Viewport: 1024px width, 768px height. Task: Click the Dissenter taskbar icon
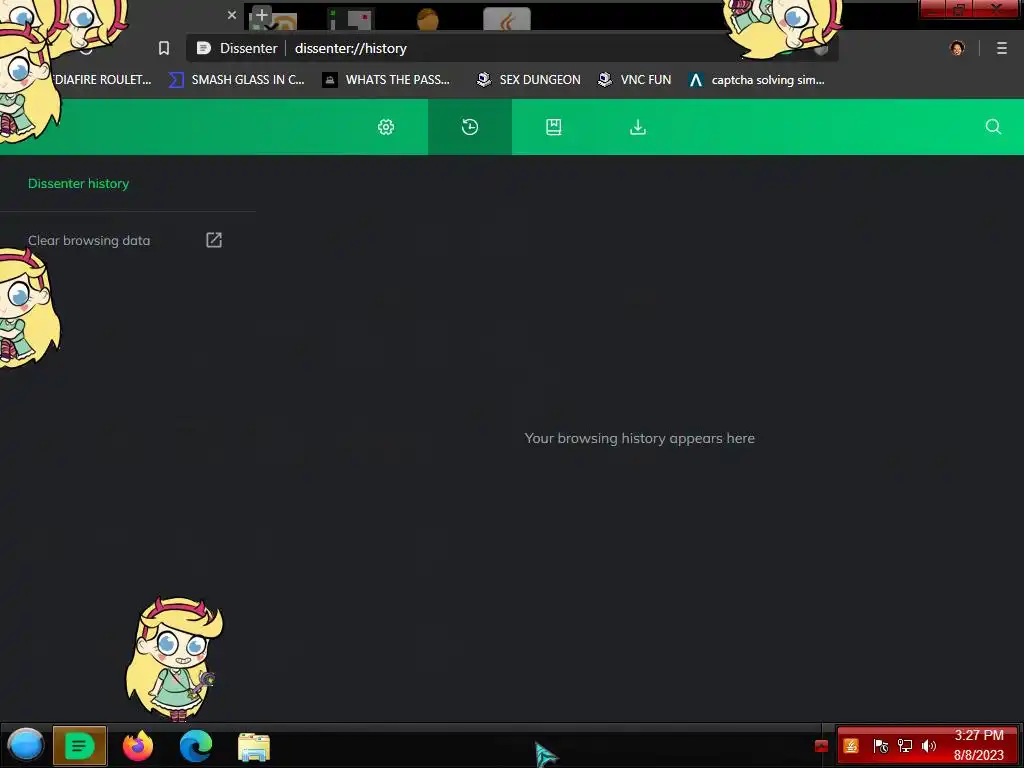point(80,745)
